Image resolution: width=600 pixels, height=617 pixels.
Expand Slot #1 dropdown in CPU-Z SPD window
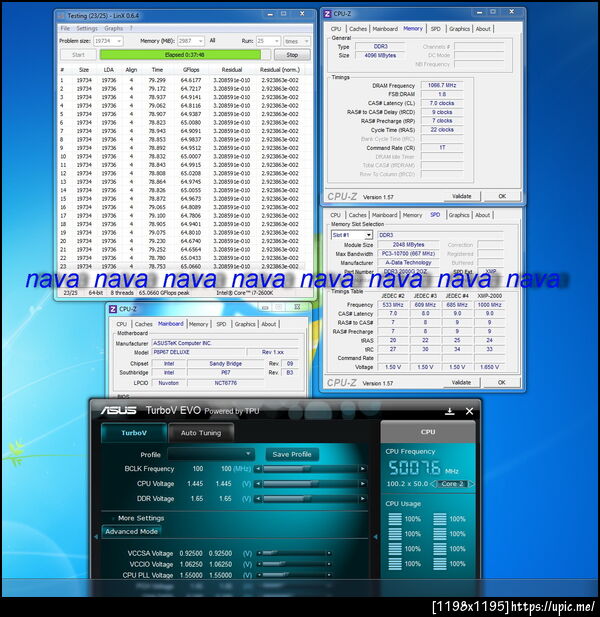coord(368,235)
